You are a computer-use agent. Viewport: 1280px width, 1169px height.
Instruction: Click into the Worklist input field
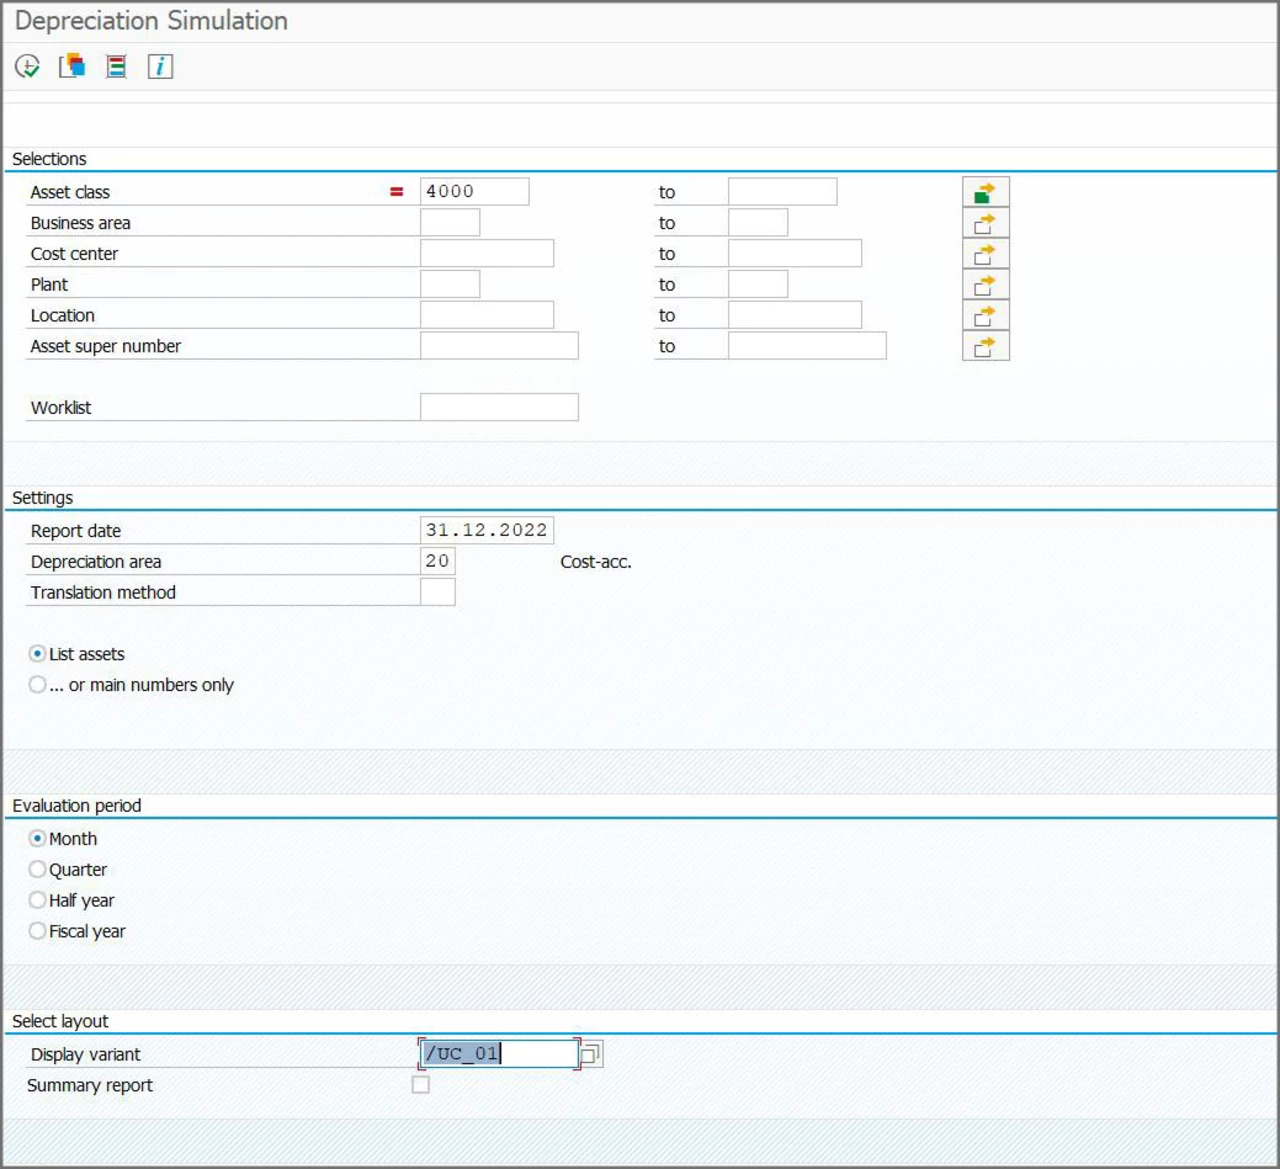[500, 407]
